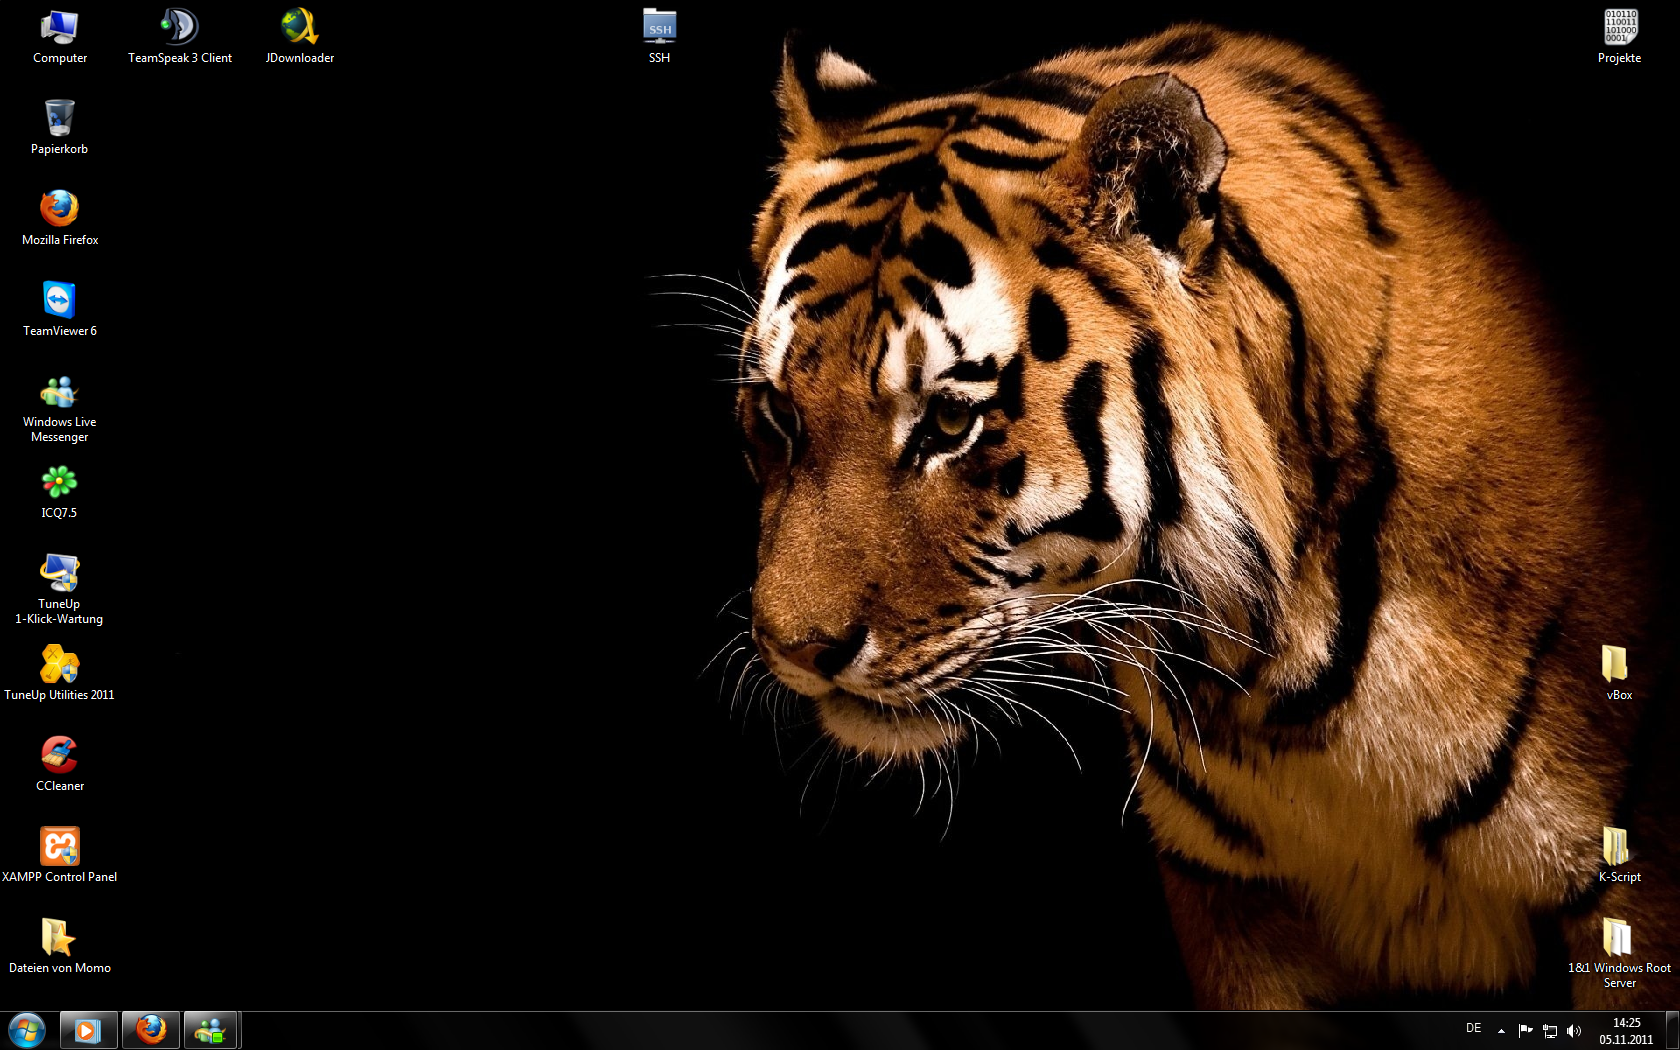The width and height of the screenshot is (1680, 1050).
Task: Show hidden system tray icons
Action: (1501, 1031)
